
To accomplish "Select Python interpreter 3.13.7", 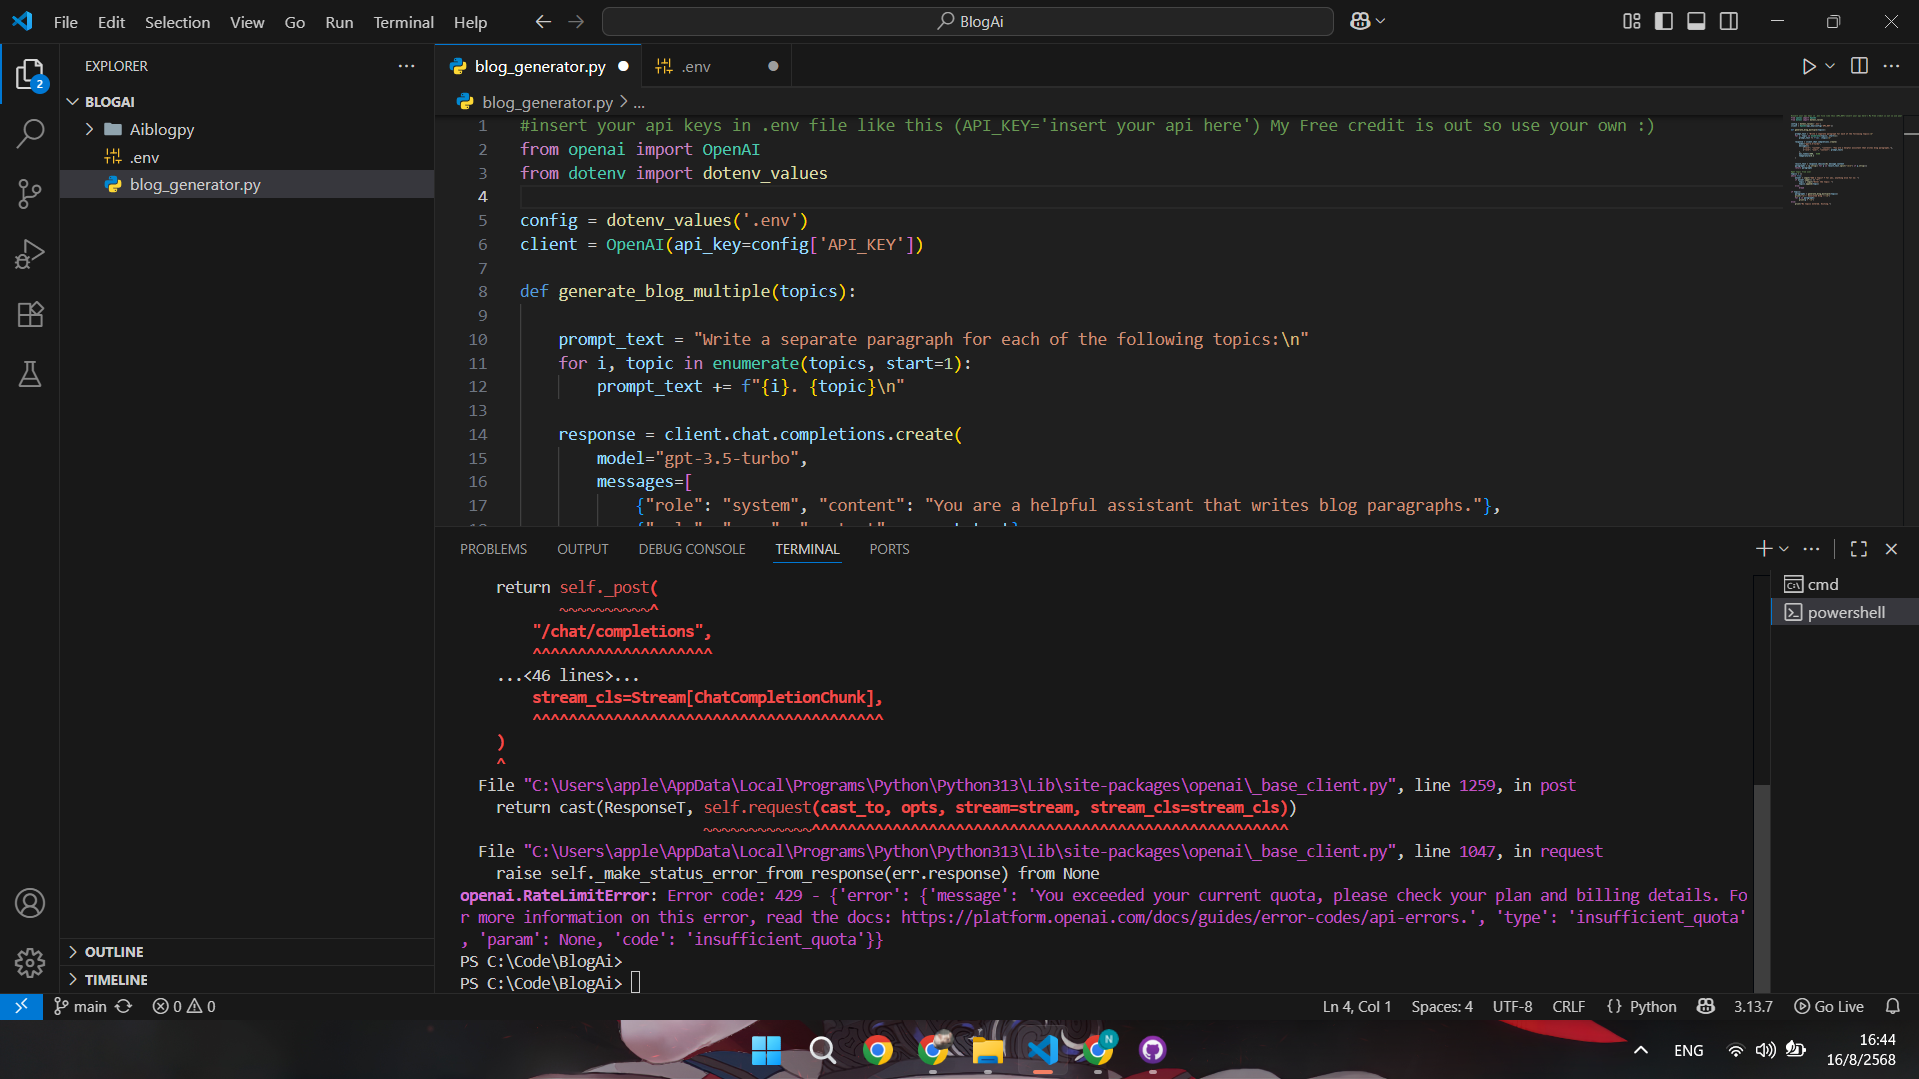I will pos(1752,1006).
